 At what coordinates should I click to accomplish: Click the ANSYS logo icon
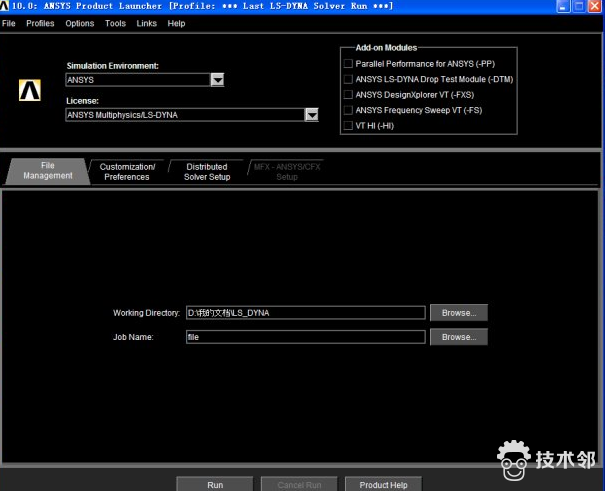pos(29,90)
